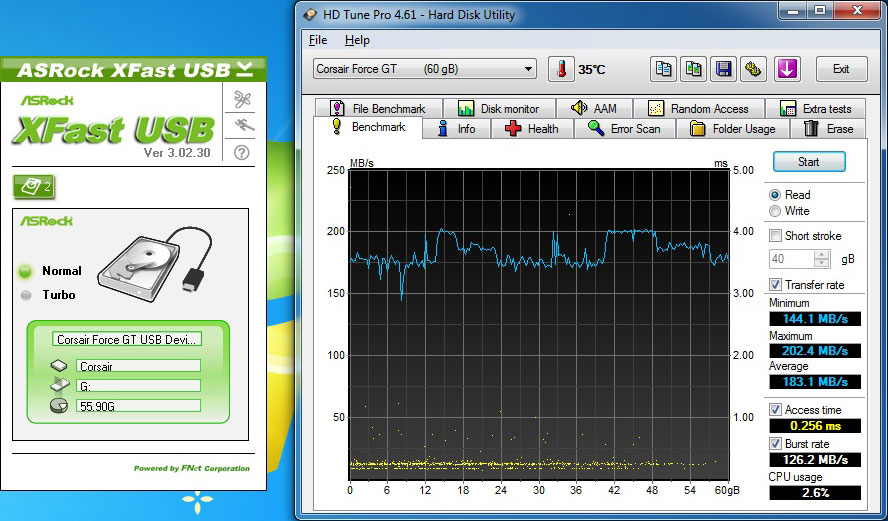
Task: Click the 55.90G capacity field
Action: tap(138, 406)
